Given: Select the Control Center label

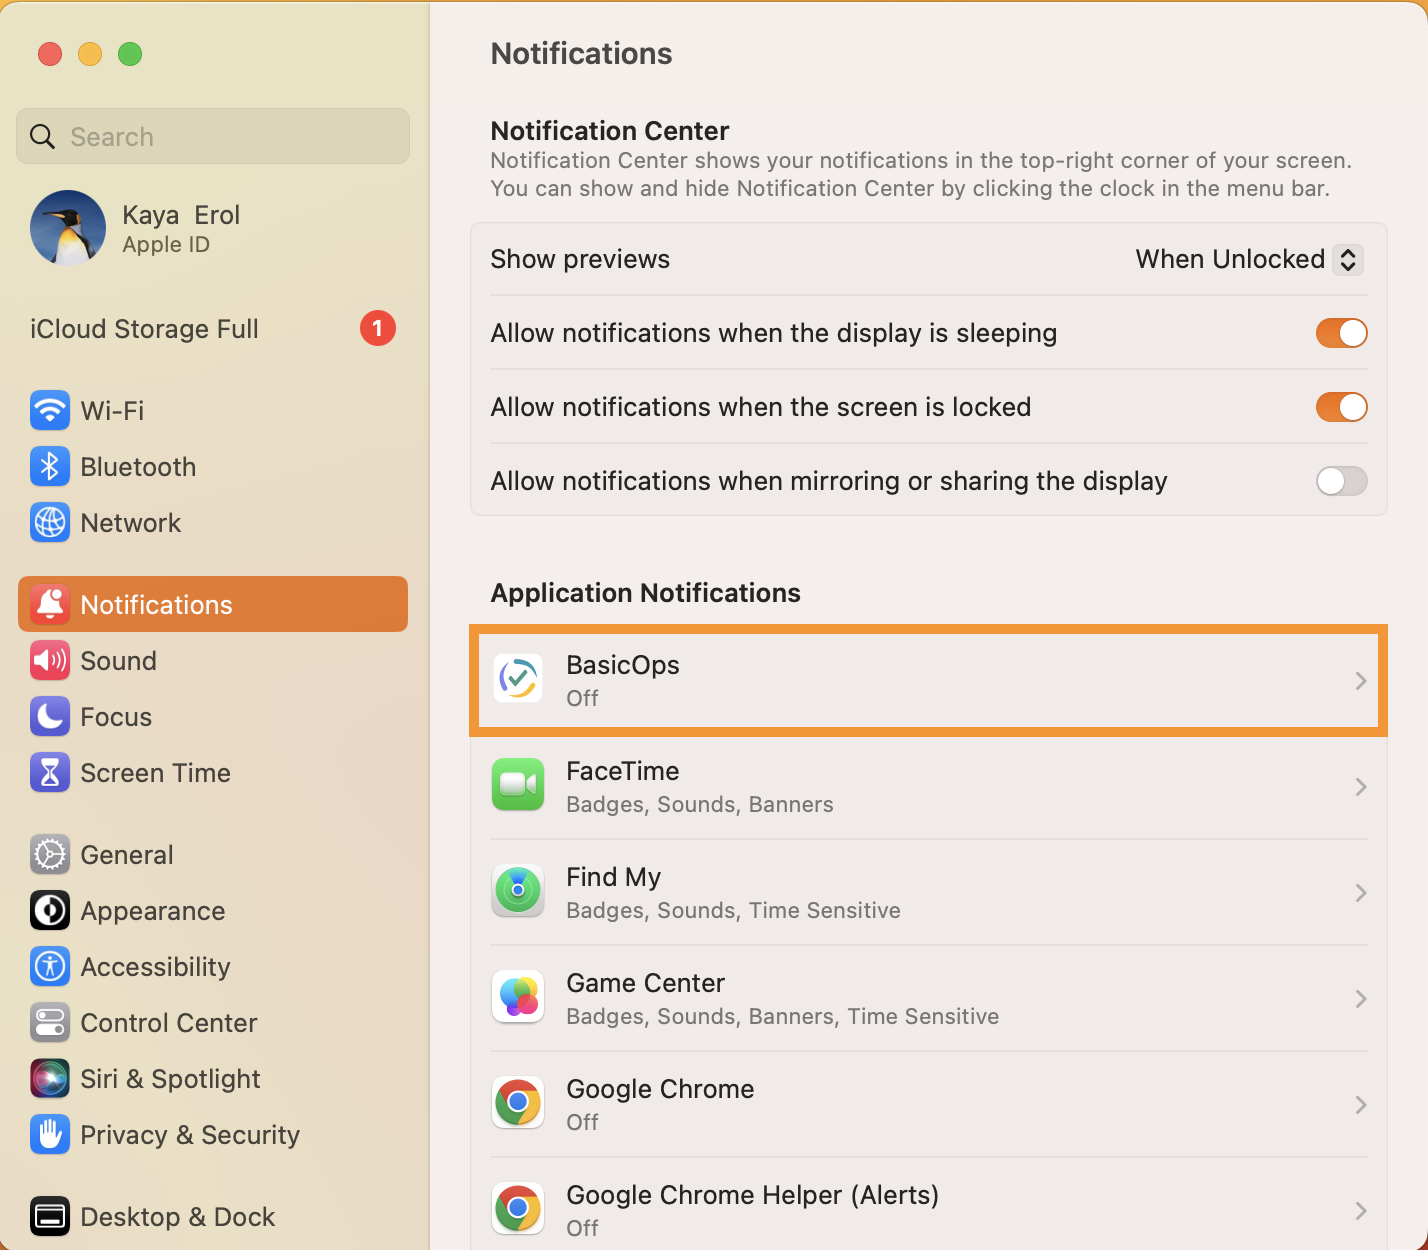Looking at the screenshot, I should pyautogui.click(x=169, y=1023).
